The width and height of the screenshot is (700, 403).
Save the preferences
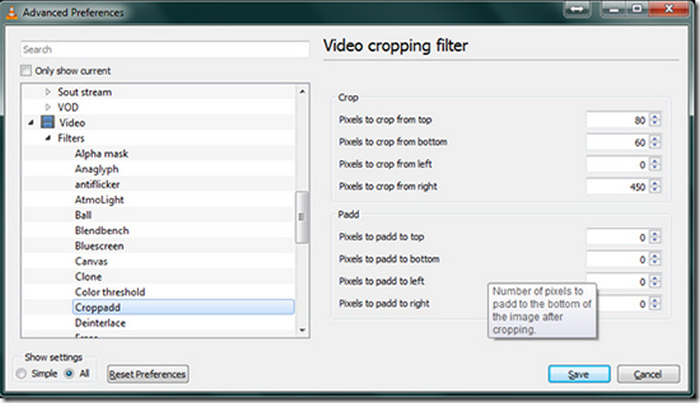(579, 374)
